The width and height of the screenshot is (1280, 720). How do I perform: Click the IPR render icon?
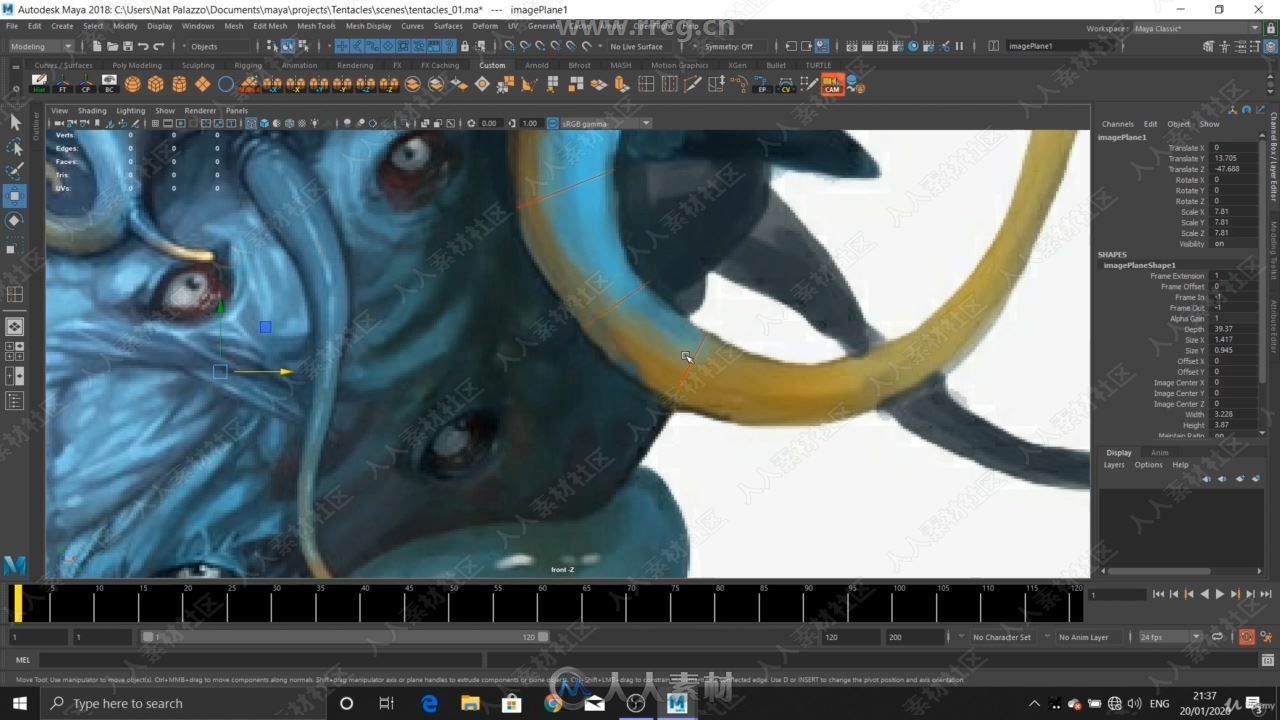pos(882,46)
